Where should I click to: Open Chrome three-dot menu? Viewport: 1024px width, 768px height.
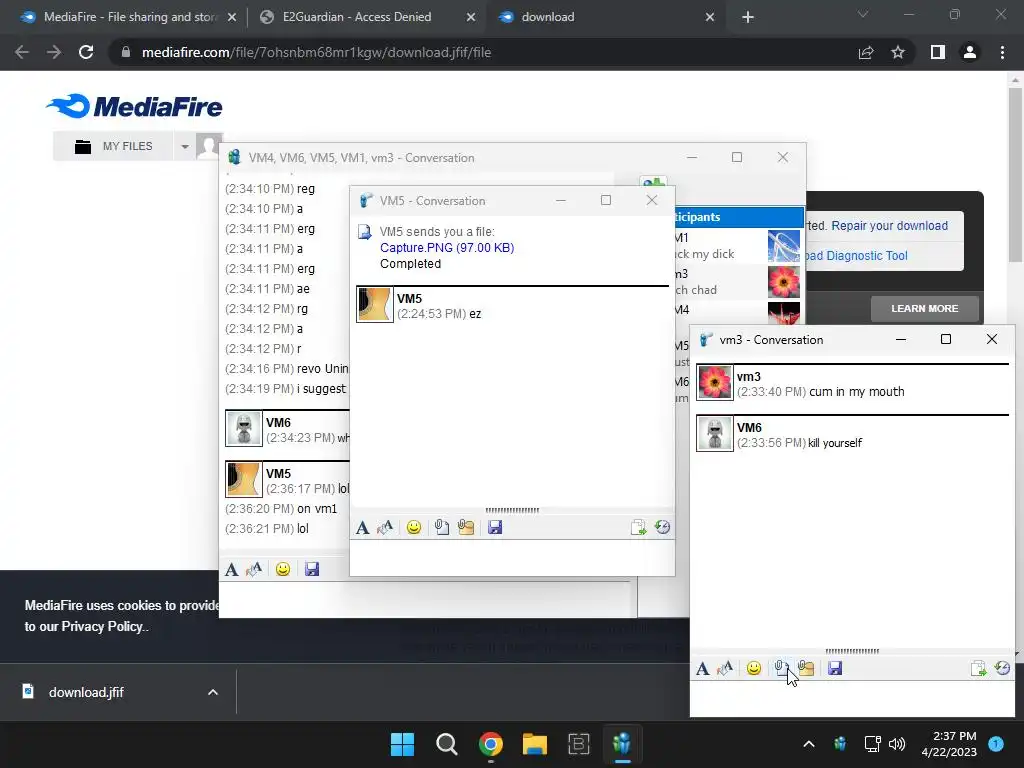pyautogui.click(x=1002, y=52)
